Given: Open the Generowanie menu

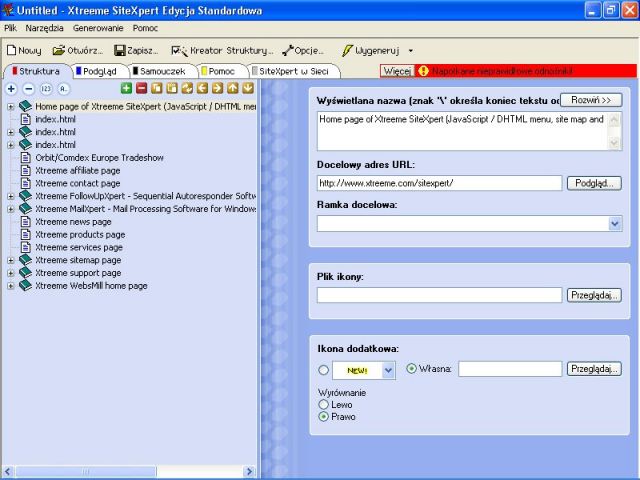Looking at the screenshot, I should [98, 28].
